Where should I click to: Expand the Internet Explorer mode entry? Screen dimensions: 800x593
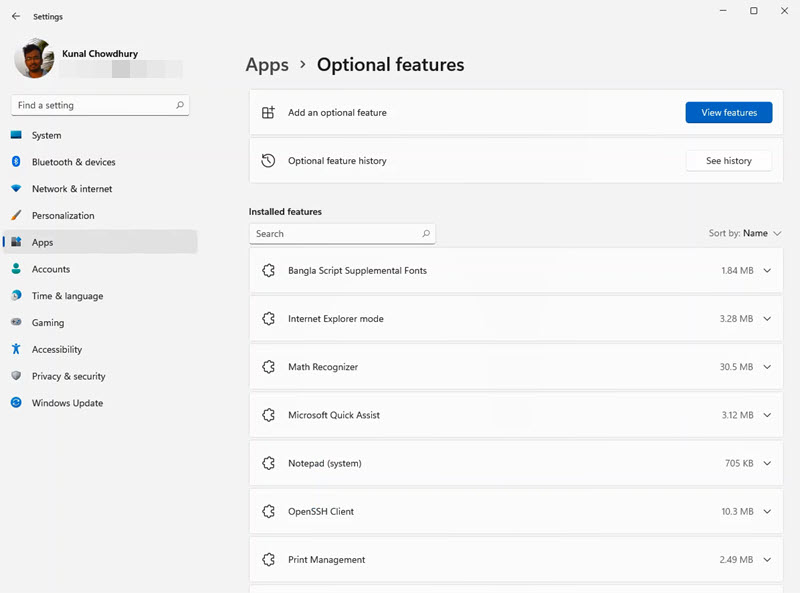click(767, 318)
